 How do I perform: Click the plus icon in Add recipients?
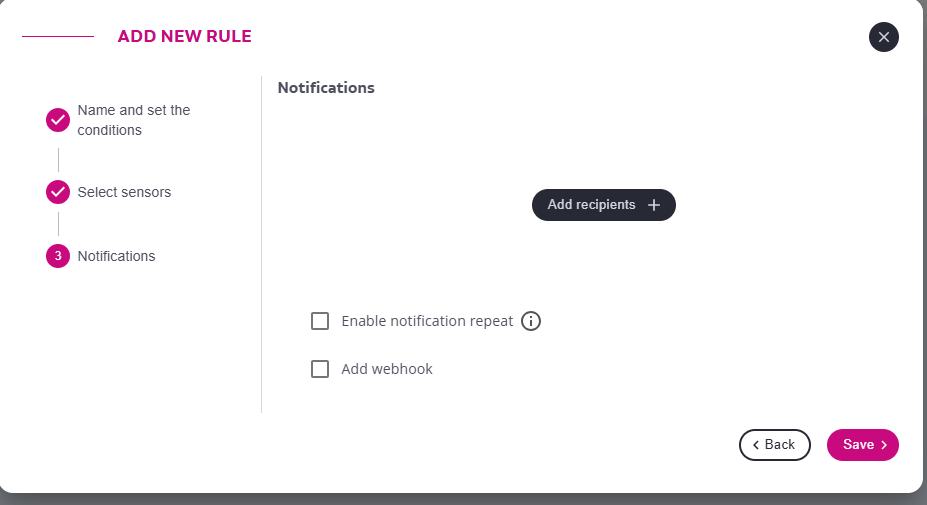(x=654, y=205)
